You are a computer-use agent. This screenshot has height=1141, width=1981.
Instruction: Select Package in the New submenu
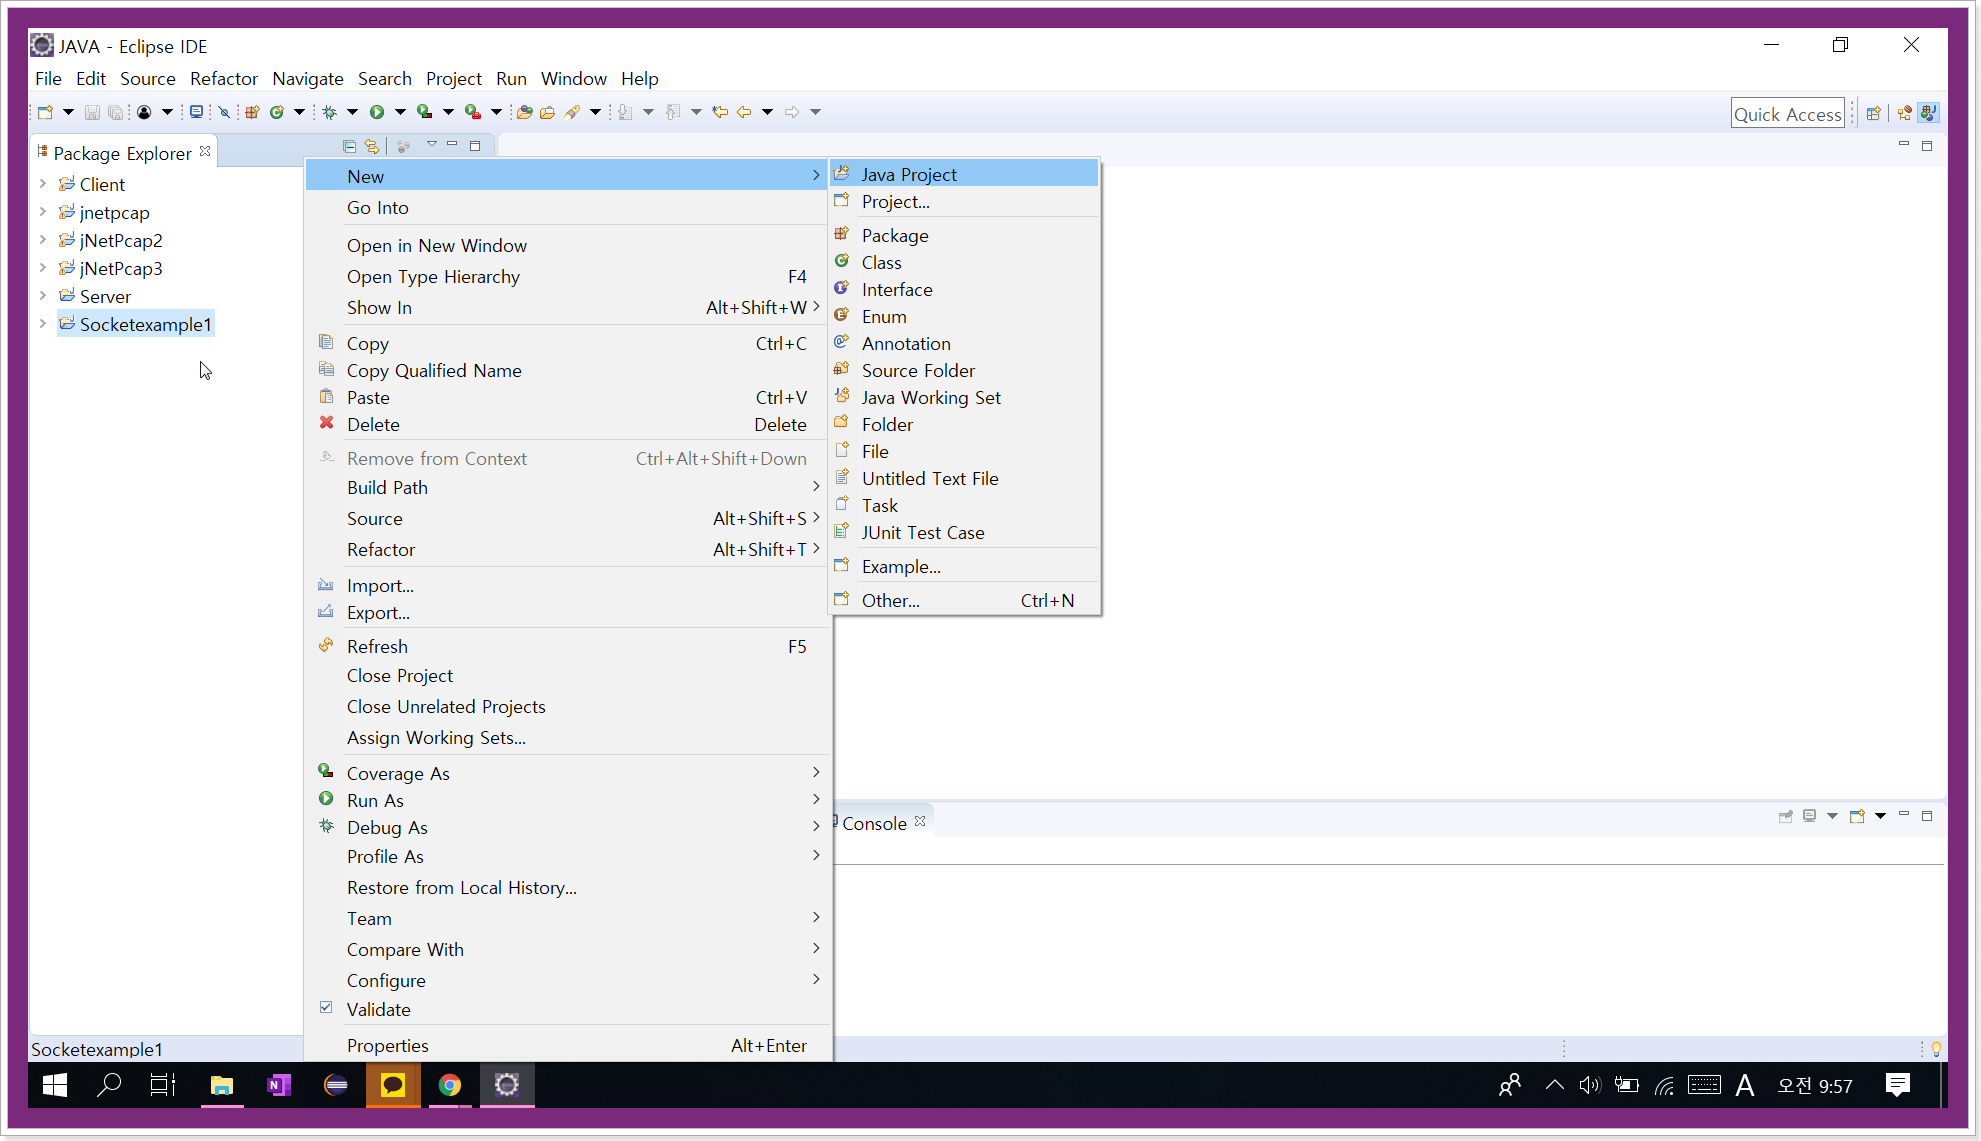click(965, 235)
